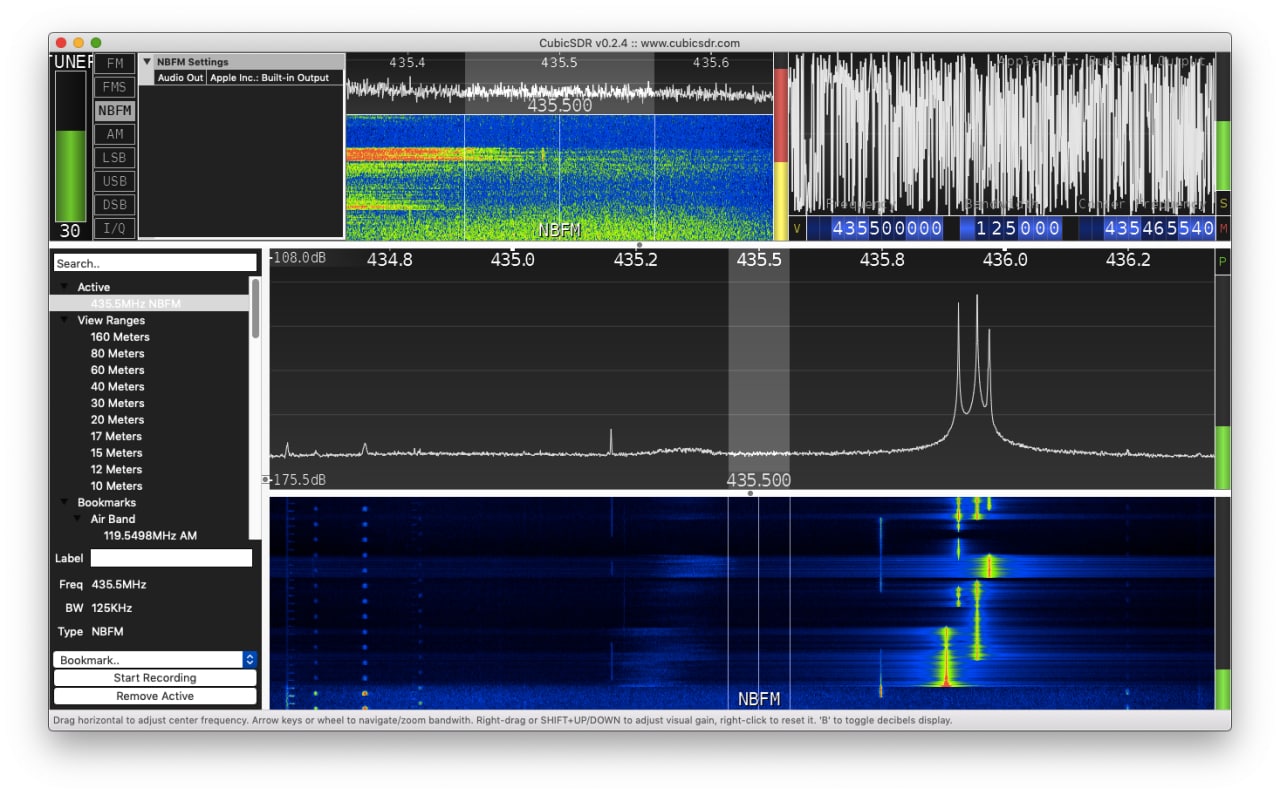
Task: Click the NBFM mode button
Action: pos(114,111)
